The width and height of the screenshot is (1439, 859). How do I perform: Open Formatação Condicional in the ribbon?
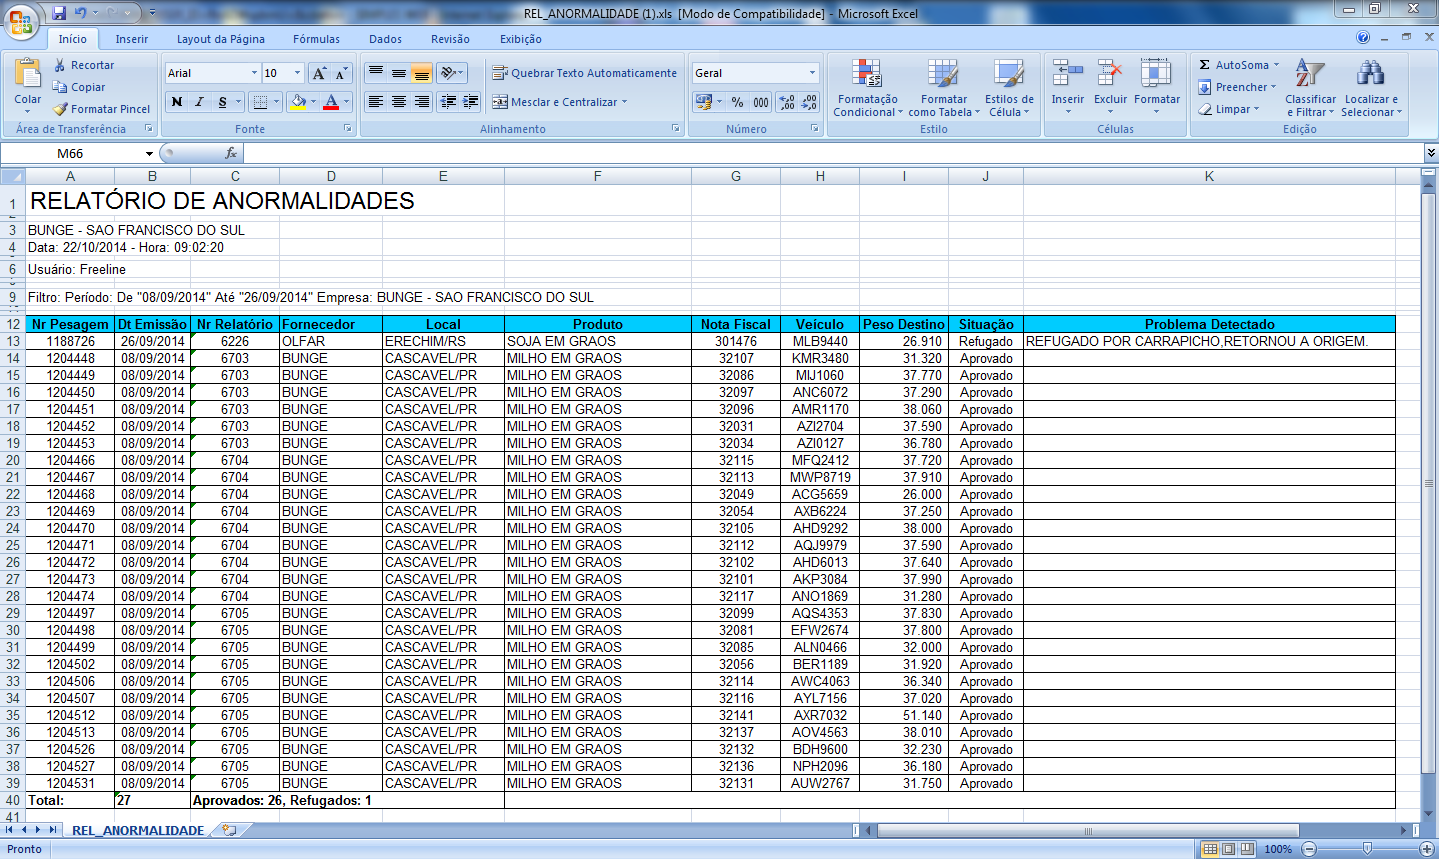click(x=867, y=87)
